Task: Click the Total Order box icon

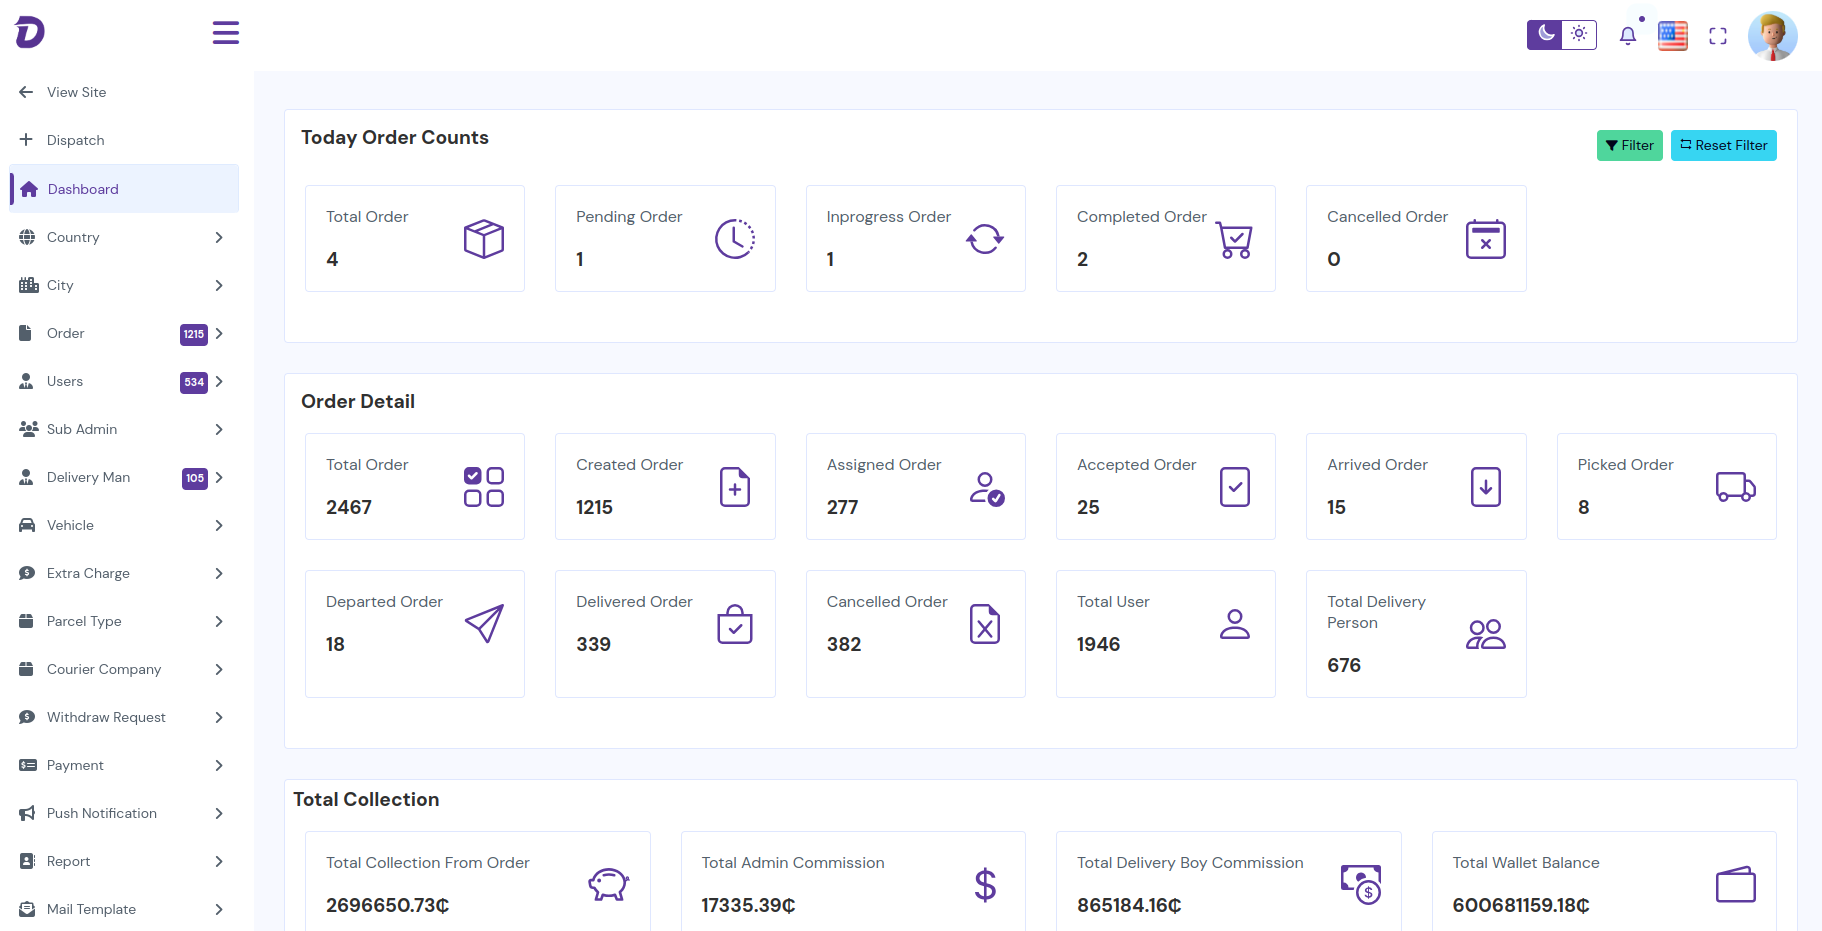Action: tap(484, 239)
